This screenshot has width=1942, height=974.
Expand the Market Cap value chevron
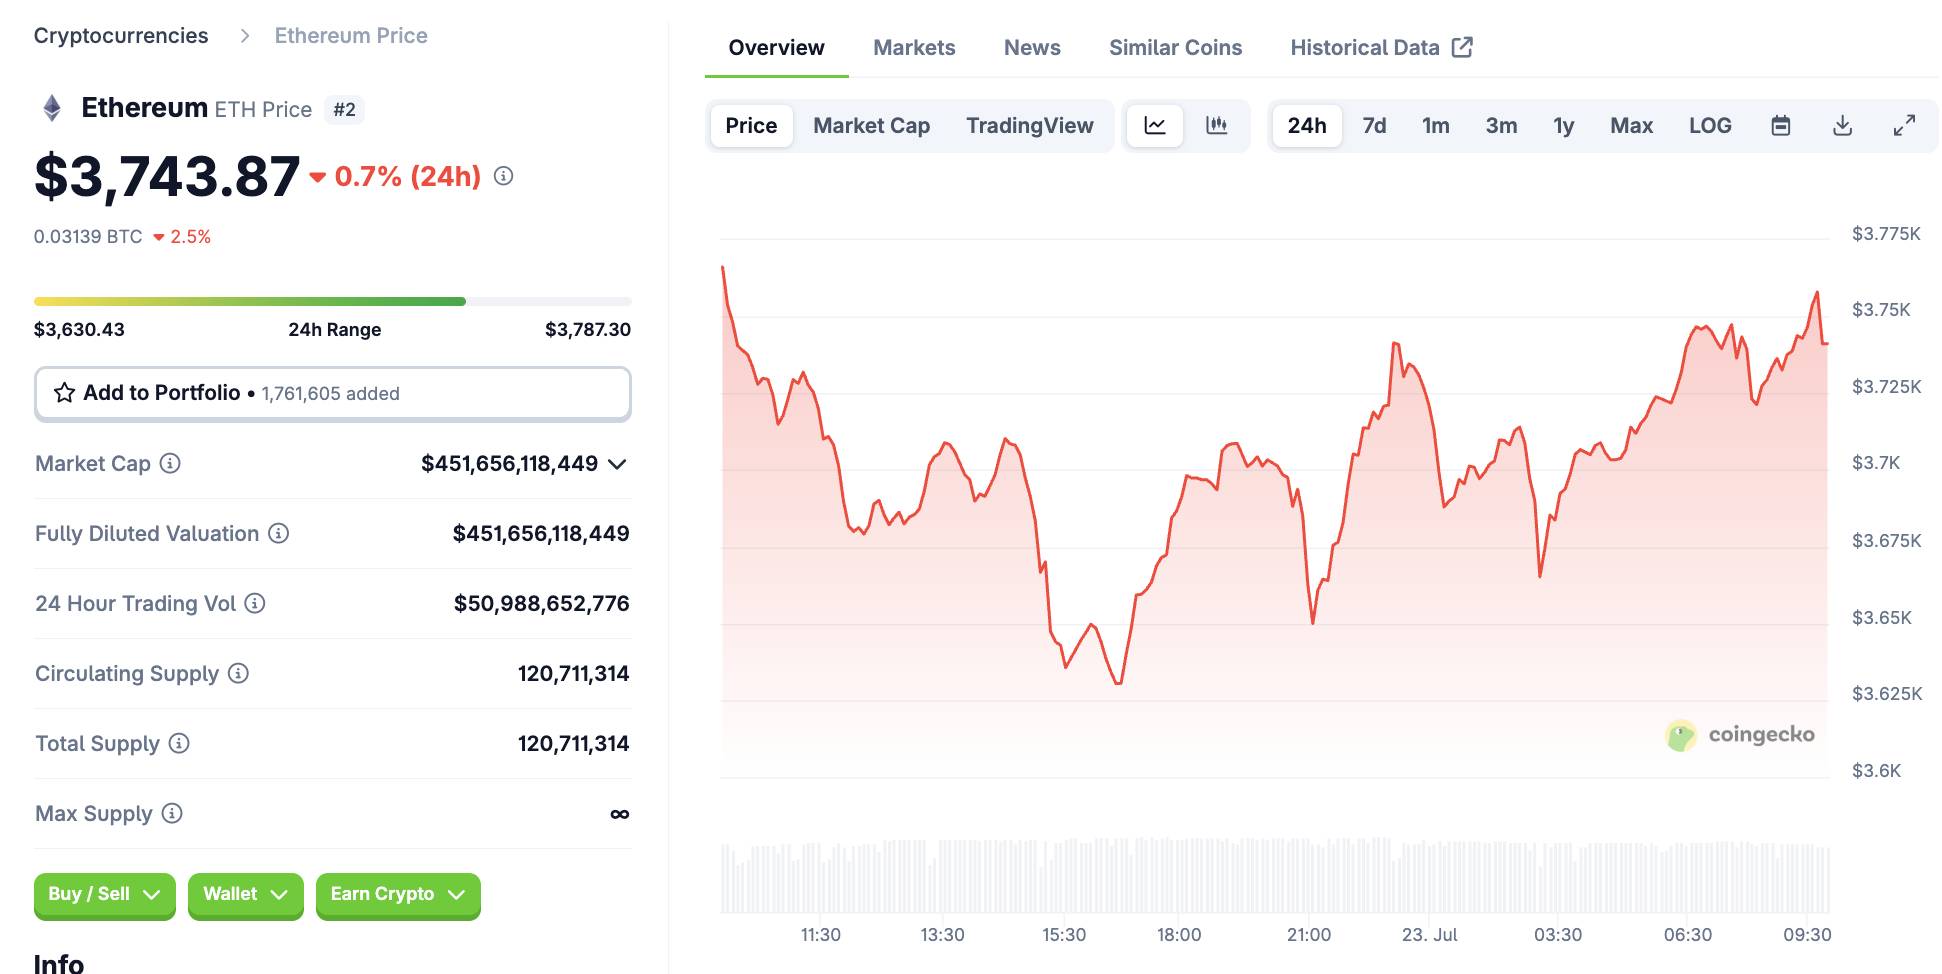tap(617, 464)
